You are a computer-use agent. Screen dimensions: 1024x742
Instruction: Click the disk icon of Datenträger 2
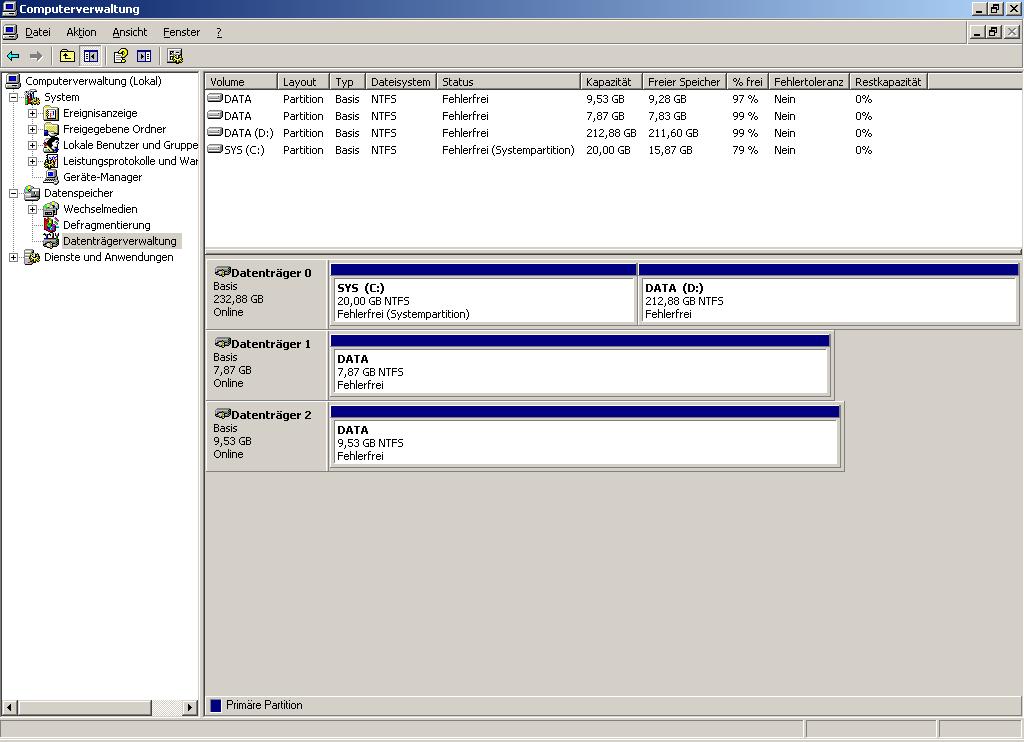tap(222, 414)
